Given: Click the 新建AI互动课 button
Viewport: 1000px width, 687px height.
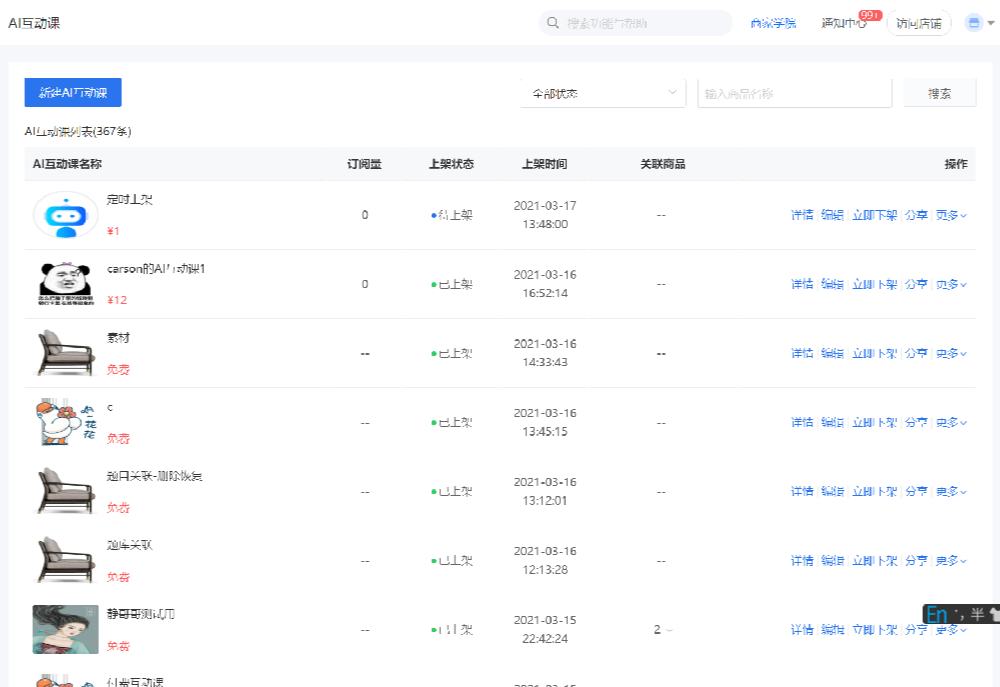Looking at the screenshot, I should [x=73, y=93].
